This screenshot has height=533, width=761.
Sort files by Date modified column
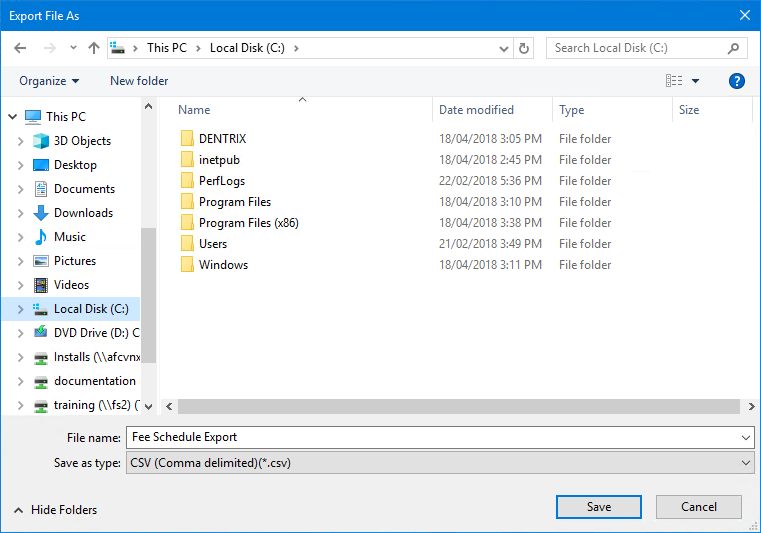(x=476, y=110)
